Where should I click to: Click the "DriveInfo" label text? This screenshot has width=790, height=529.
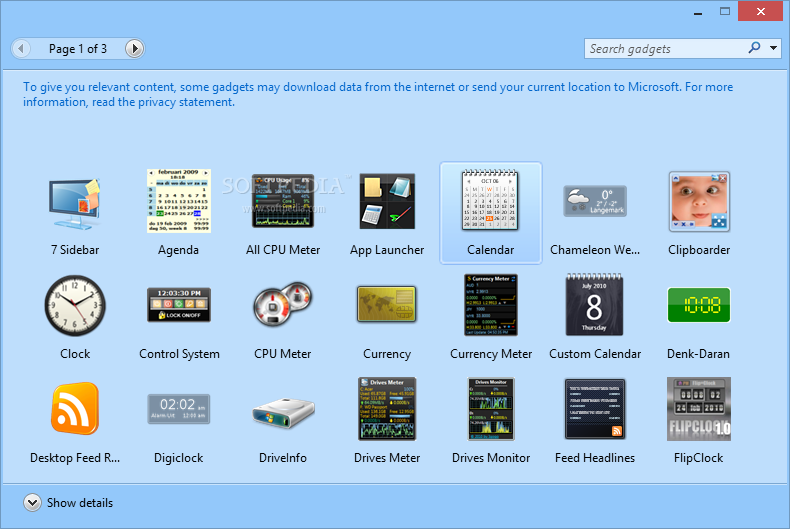coord(283,457)
